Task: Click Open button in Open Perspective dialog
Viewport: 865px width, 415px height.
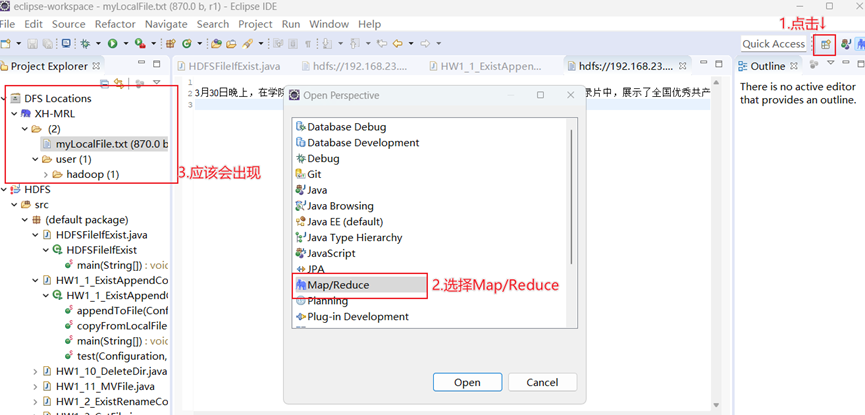Action: [467, 382]
